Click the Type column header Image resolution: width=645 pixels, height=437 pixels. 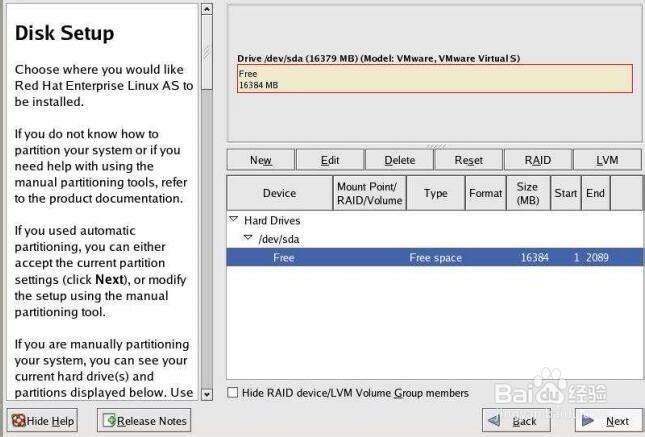[x=436, y=193]
